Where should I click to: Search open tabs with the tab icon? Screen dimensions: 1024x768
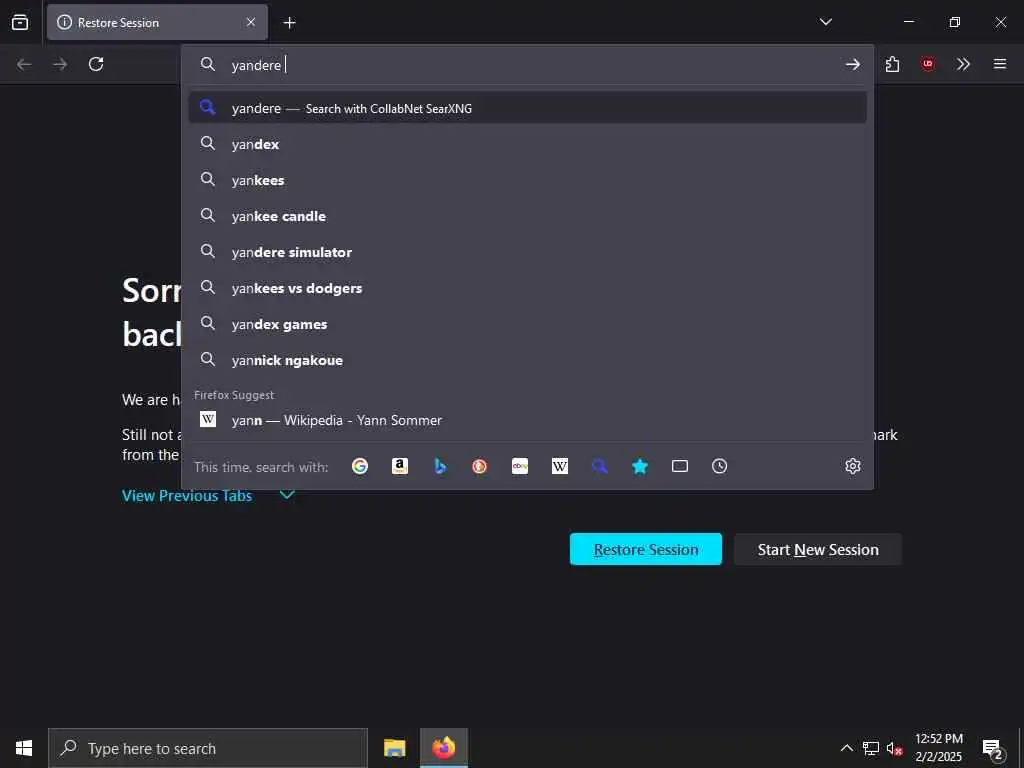(680, 466)
